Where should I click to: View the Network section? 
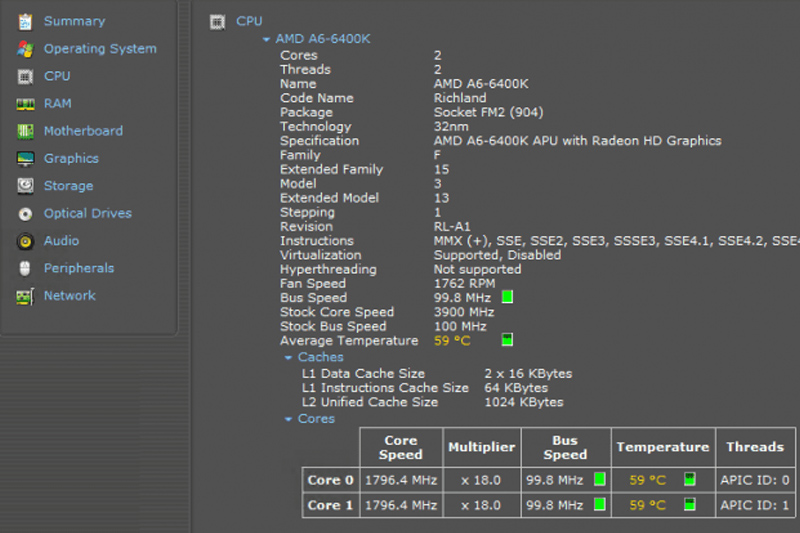point(69,296)
